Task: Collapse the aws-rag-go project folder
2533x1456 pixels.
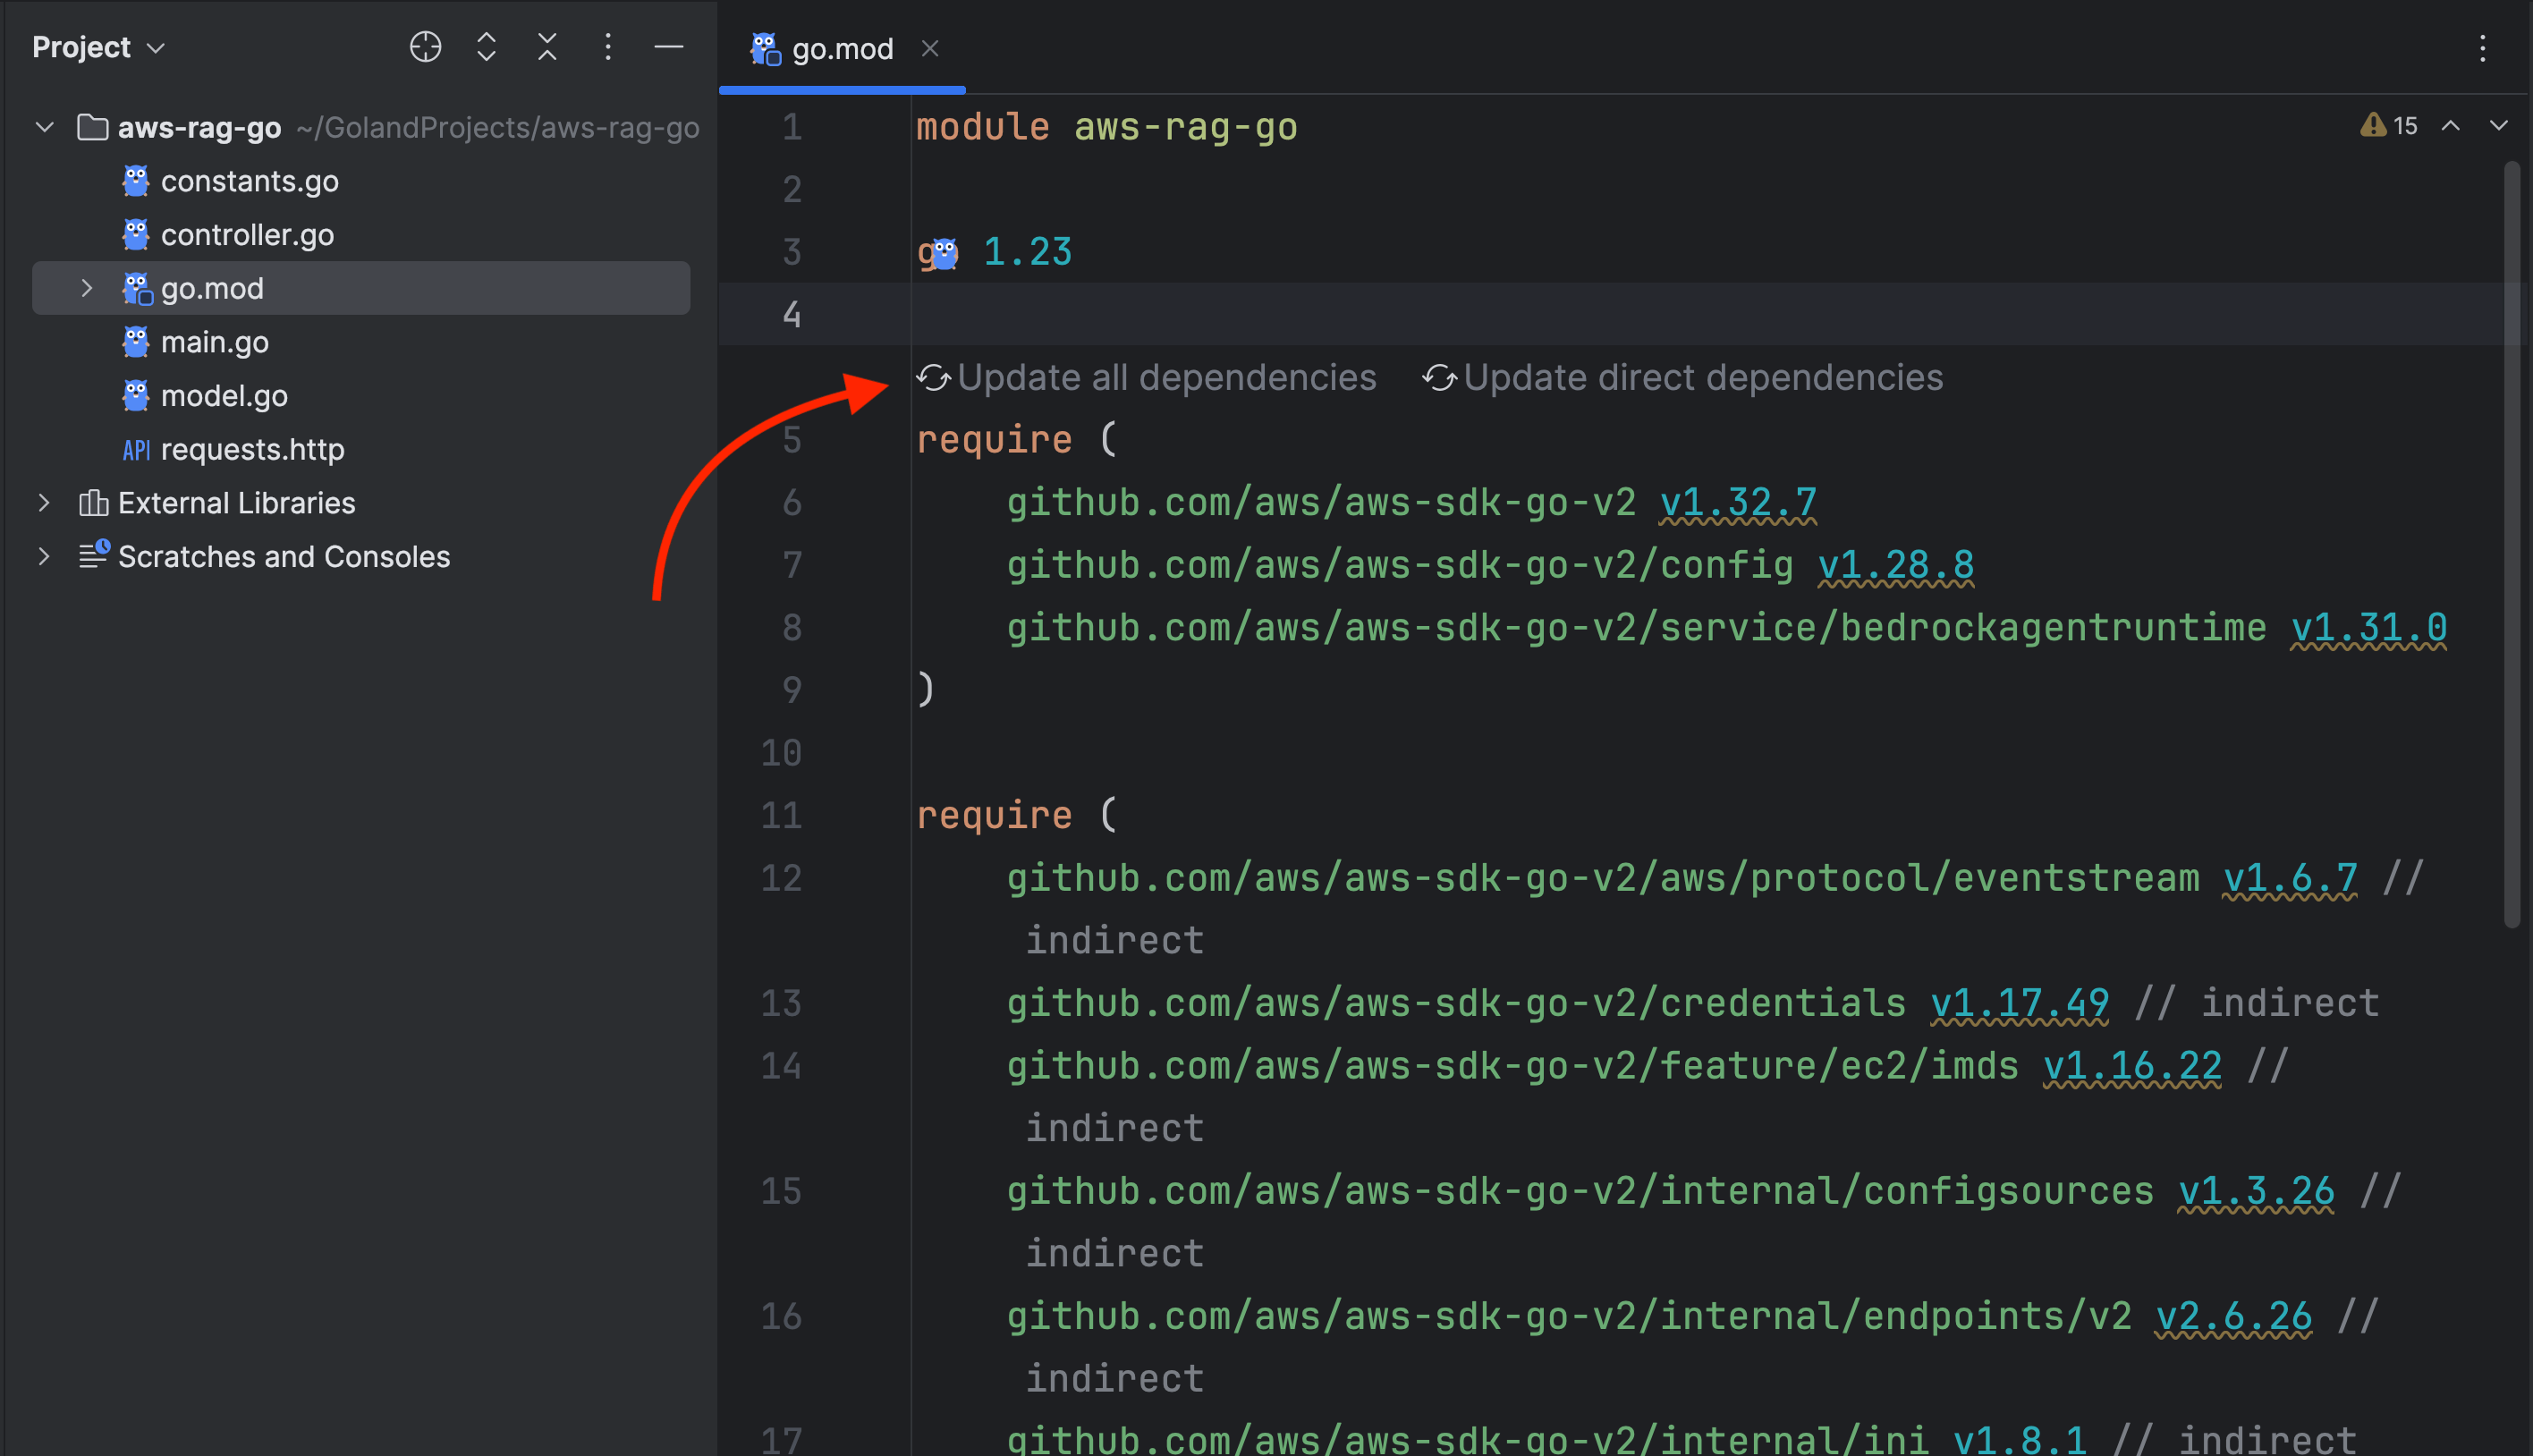Action: pyautogui.click(x=44, y=128)
